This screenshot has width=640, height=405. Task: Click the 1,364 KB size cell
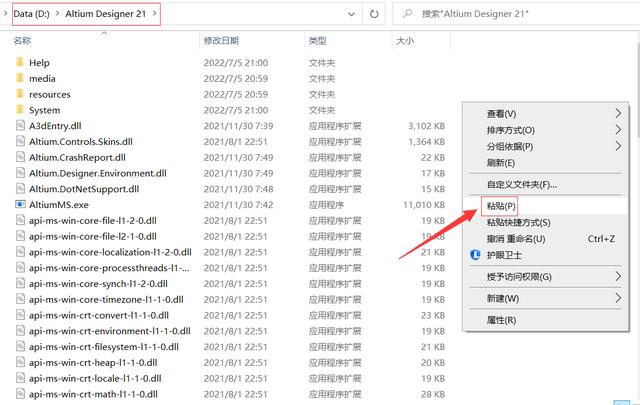(x=427, y=142)
